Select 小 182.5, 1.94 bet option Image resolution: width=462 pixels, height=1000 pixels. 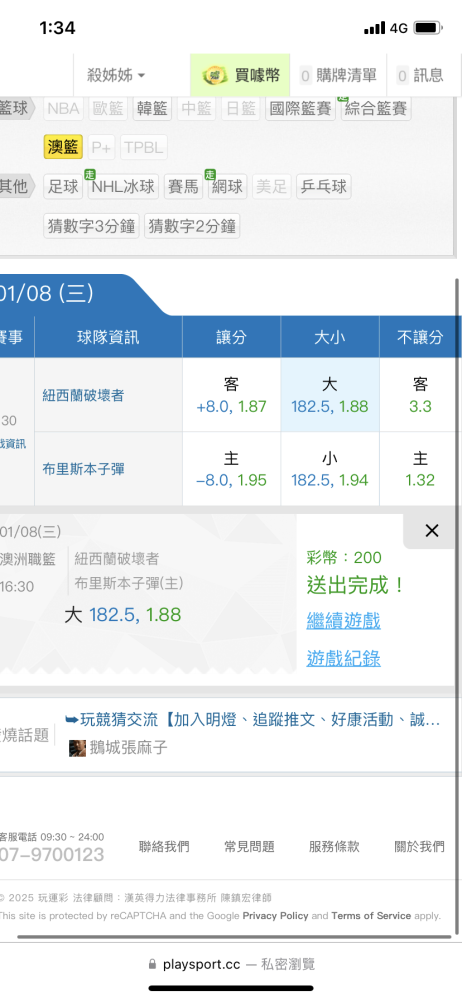coord(330,469)
